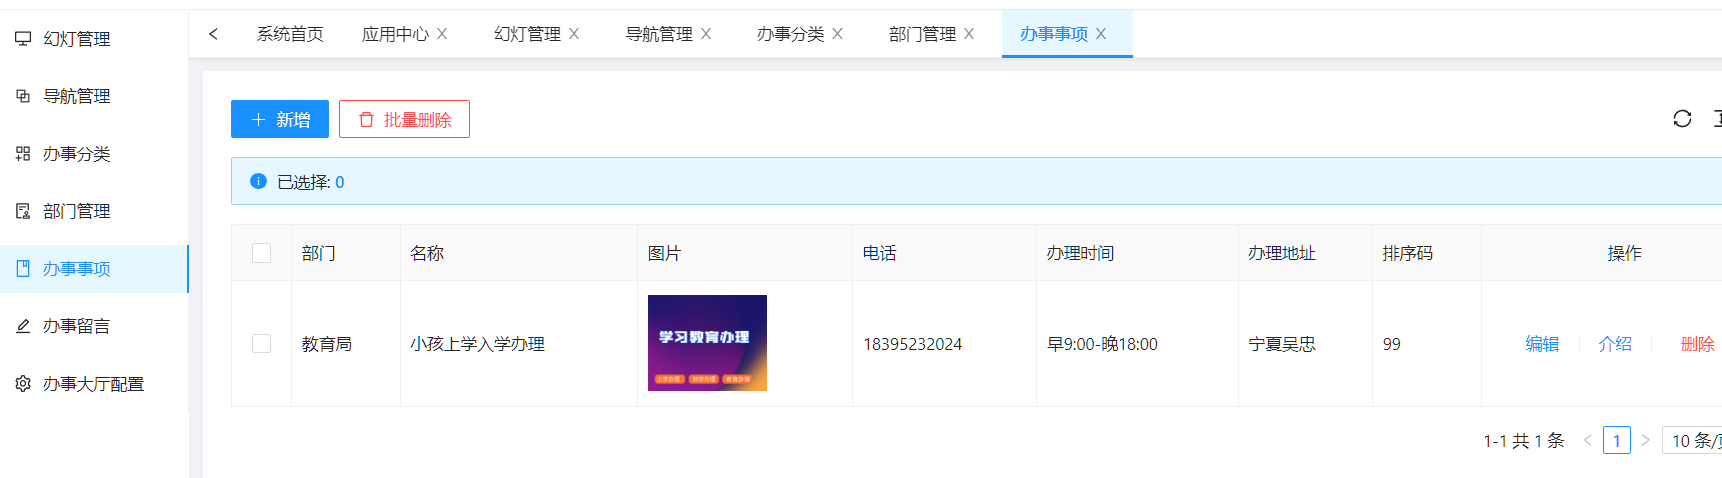Click 编辑 link for 教育局 row

1542,344
